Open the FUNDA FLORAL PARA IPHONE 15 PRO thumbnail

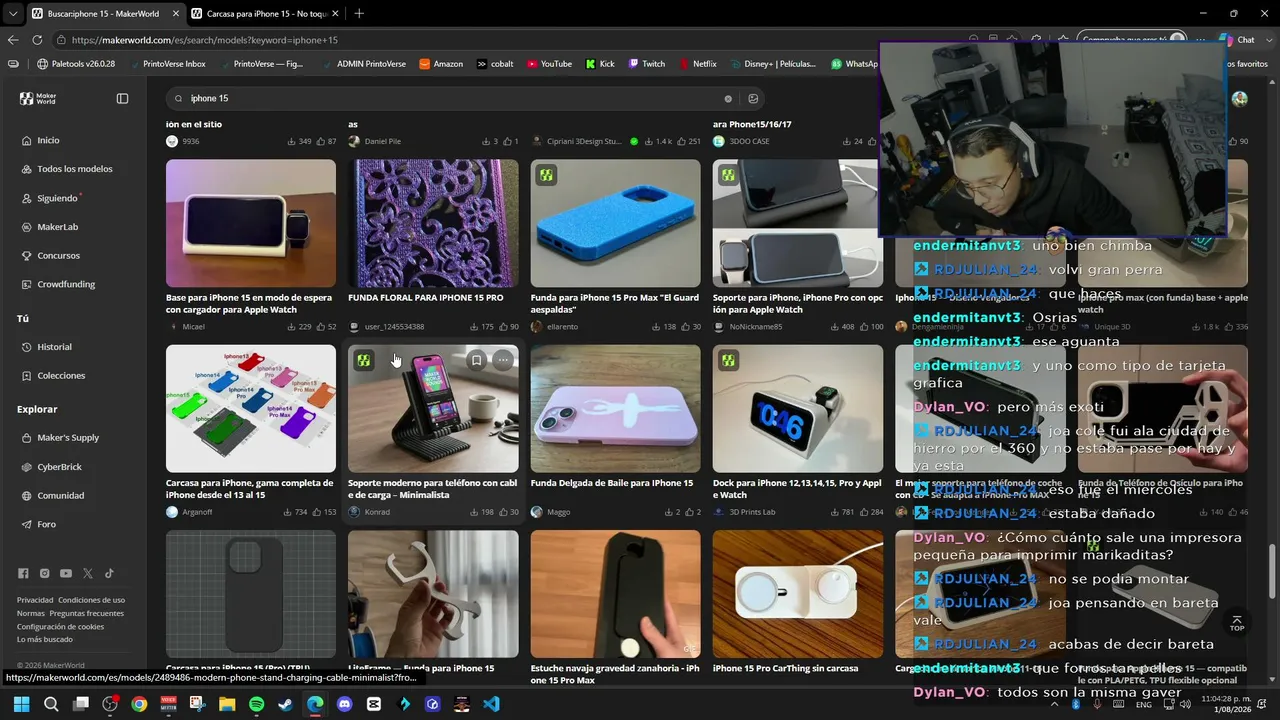tap(433, 223)
